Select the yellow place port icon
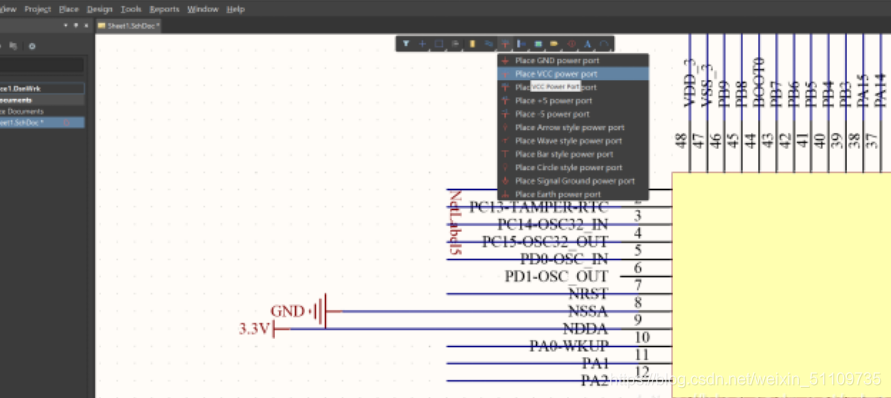Screen dimensions: 891x398 [x=555, y=44]
